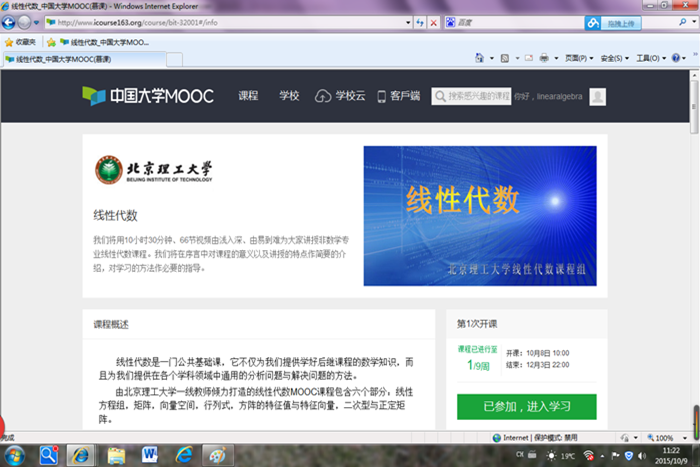This screenshot has height=467, width=700.
Task: Select the 学校 navigation item
Action: click(x=289, y=96)
